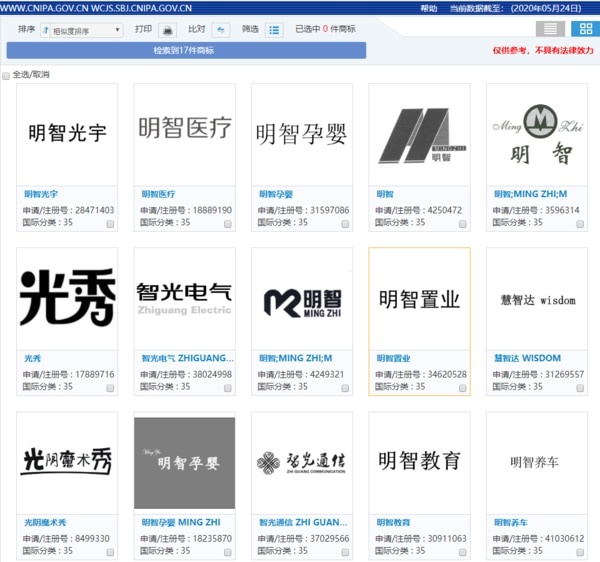Click the compare (比对) arrow icon
600x562 pixels.
[x=221, y=30]
